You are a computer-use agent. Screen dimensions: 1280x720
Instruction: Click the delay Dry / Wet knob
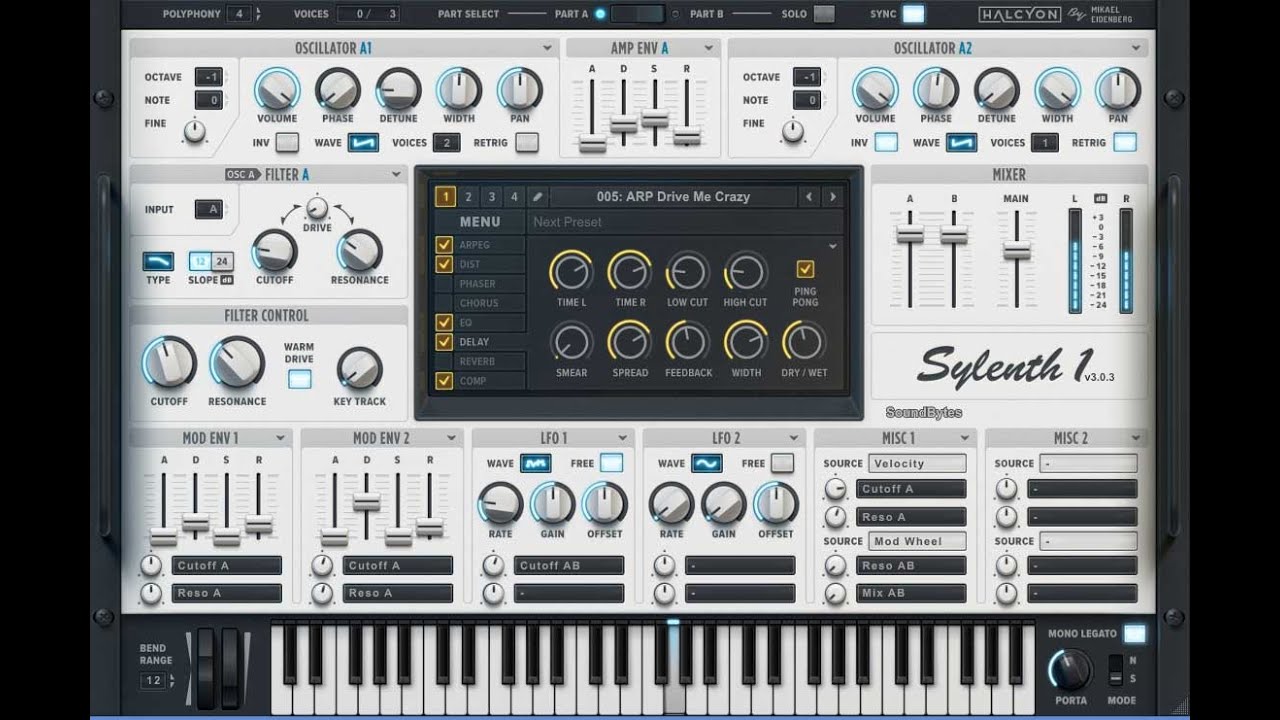pos(804,342)
